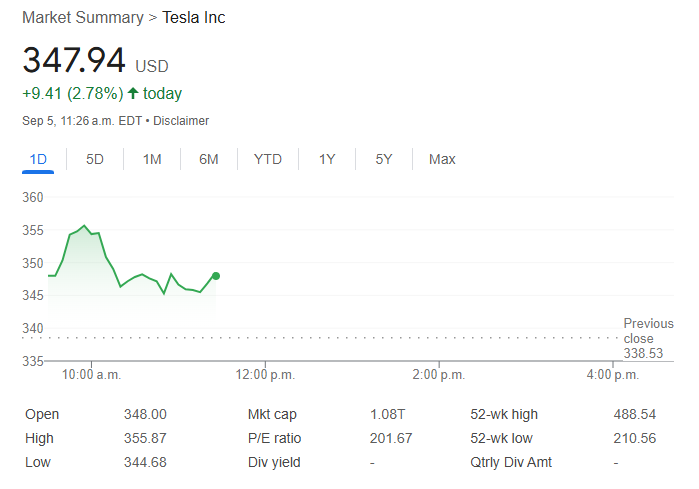Viewport: 699px width, 489px height.
Task: Click the Market Summary breadcrumb link
Action: click(82, 18)
